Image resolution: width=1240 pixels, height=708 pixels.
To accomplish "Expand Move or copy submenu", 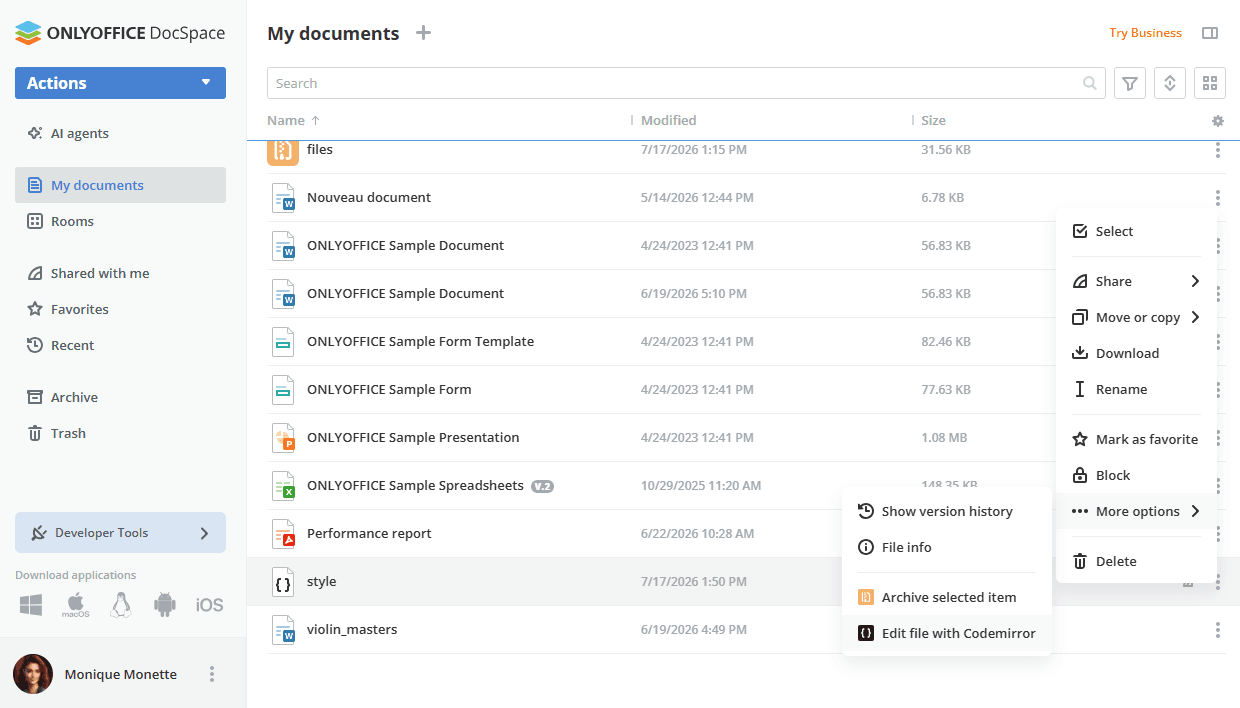I will pyautogui.click(x=1136, y=317).
